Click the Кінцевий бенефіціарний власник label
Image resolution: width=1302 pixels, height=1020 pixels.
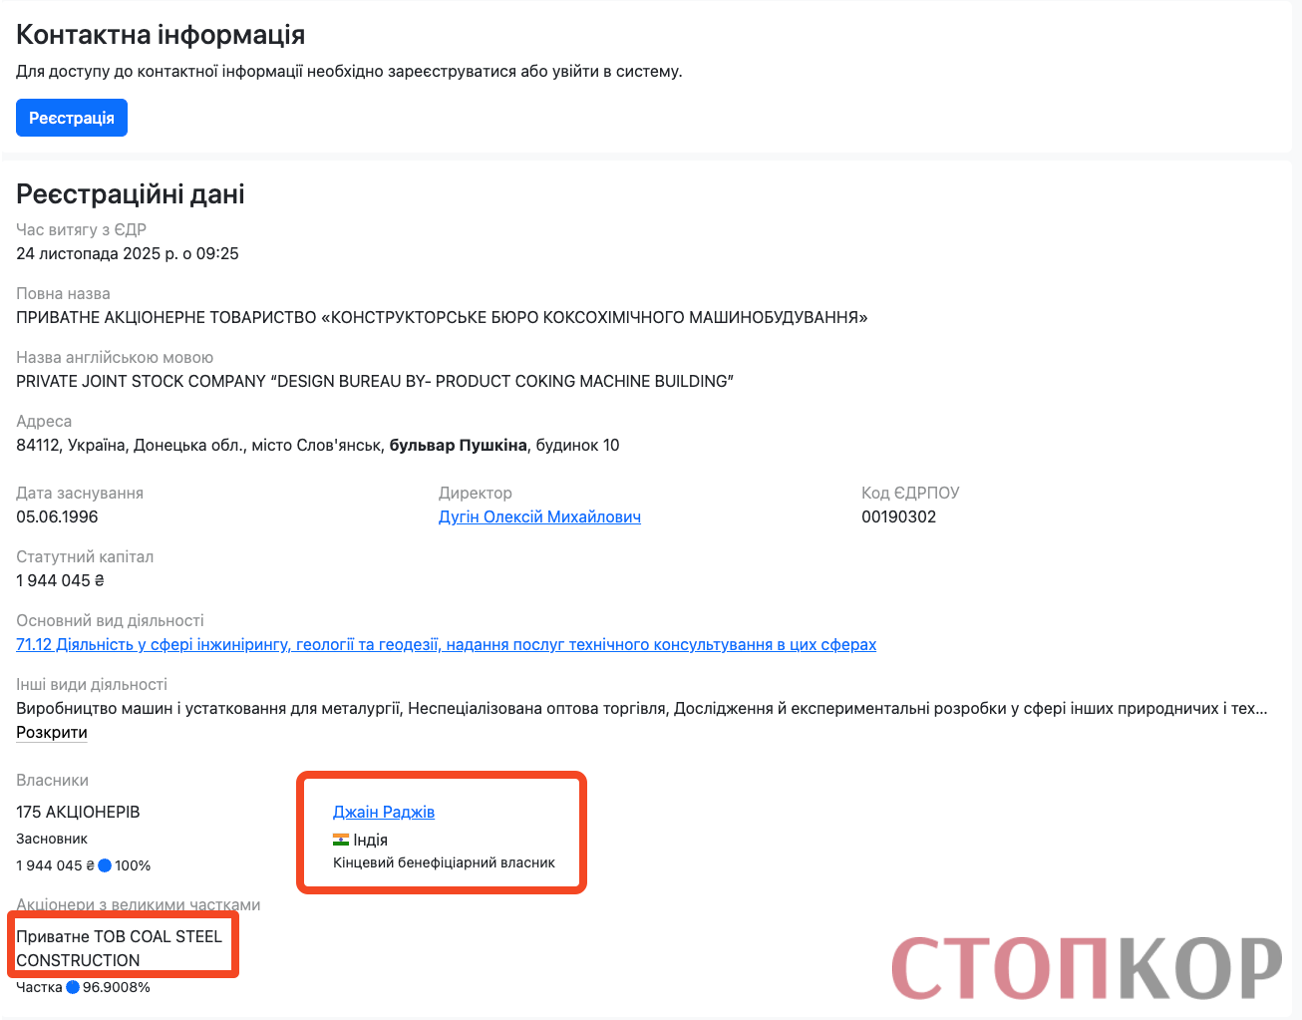coord(445,862)
